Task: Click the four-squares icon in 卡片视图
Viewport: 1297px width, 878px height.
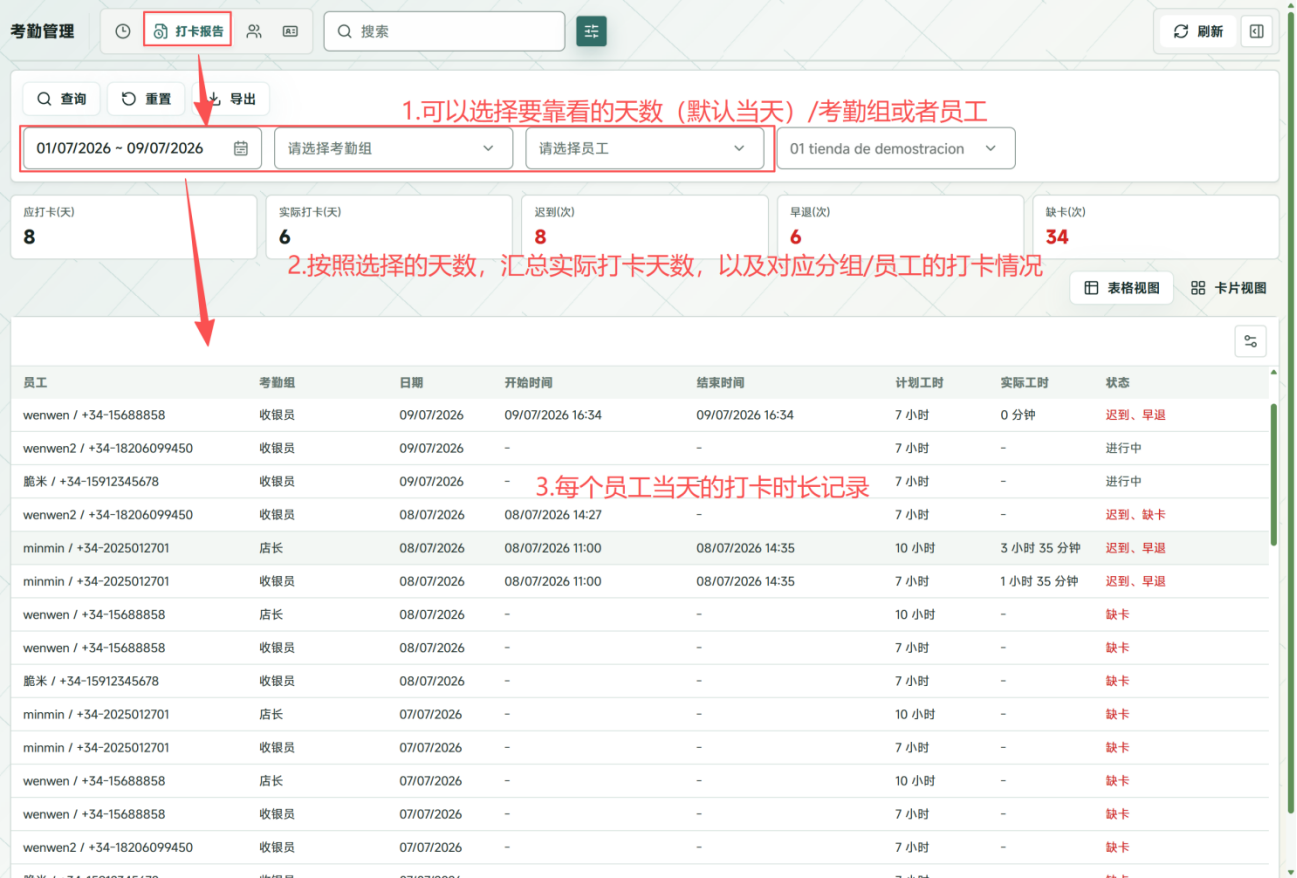Action: (1198, 288)
